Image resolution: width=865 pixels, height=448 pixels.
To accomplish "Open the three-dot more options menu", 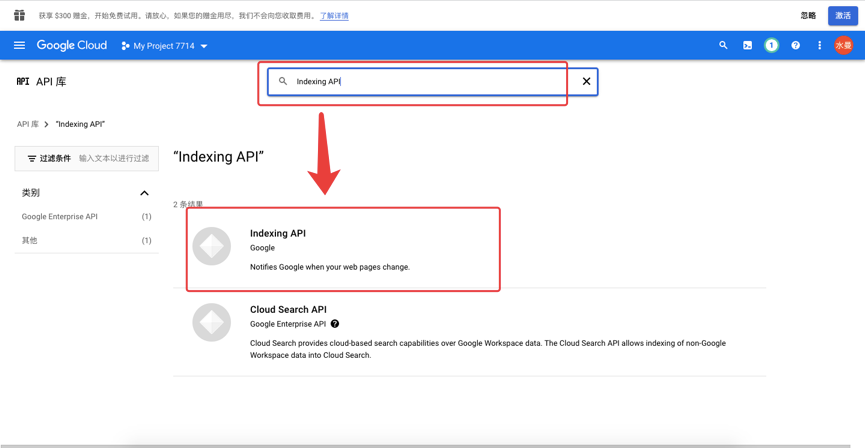I will (819, 45).
